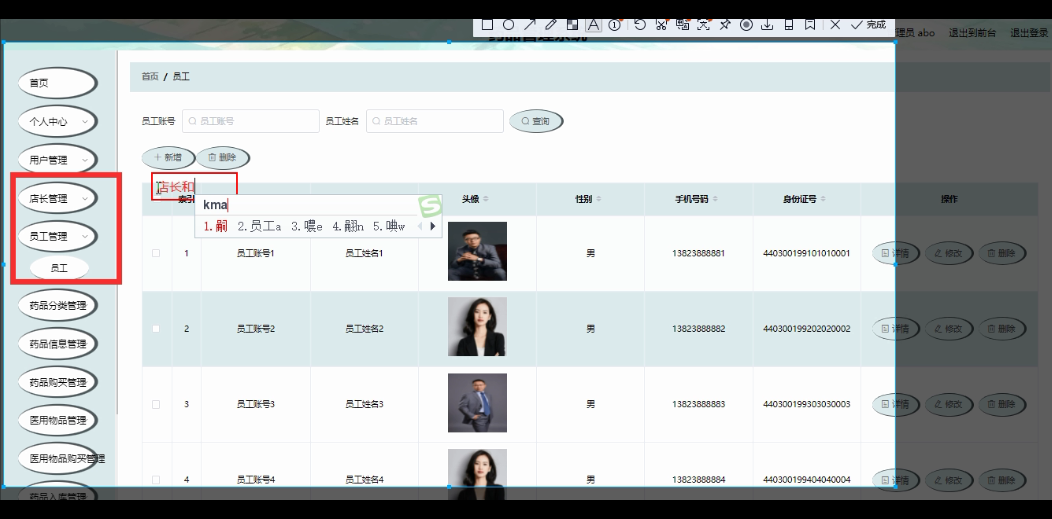This screenshot has width=1052, height=519.
Task: Collapse the 员工管理 sidebar menu
Action: [58, 236]
